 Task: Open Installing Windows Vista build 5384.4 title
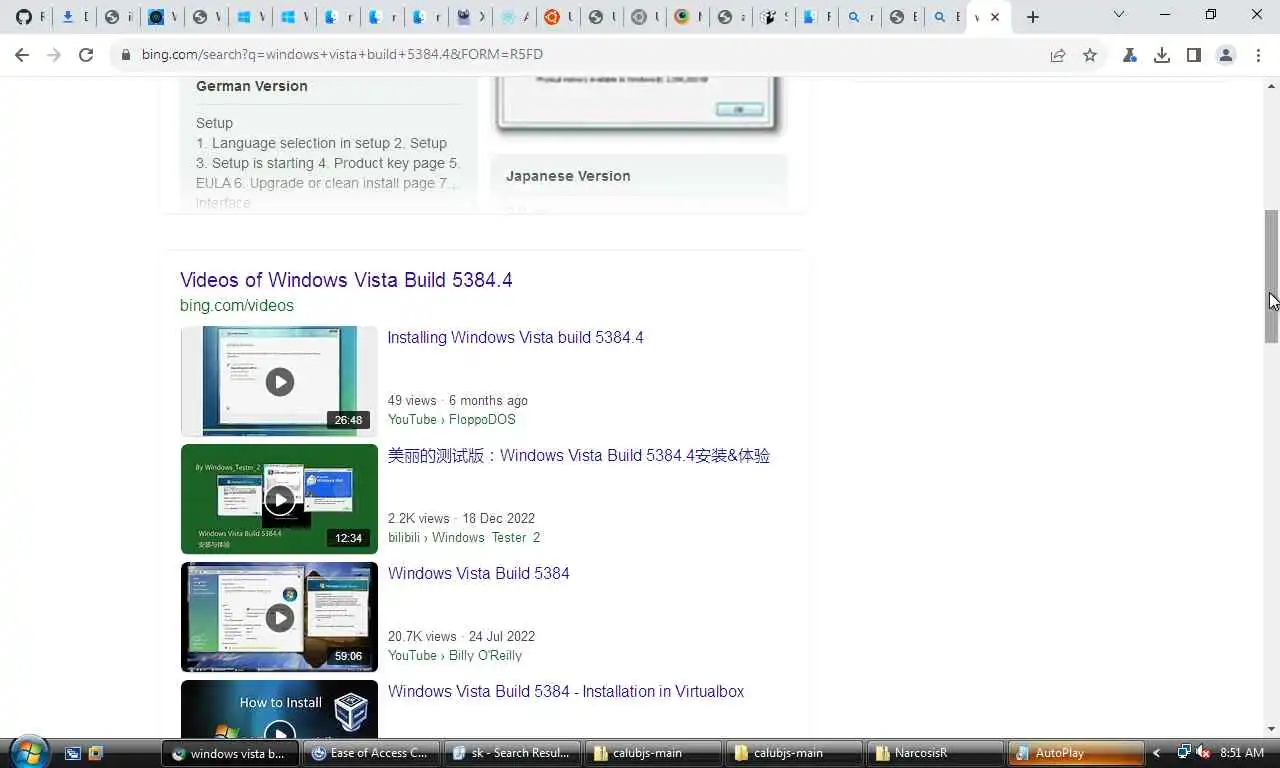(x=515, y=338)
